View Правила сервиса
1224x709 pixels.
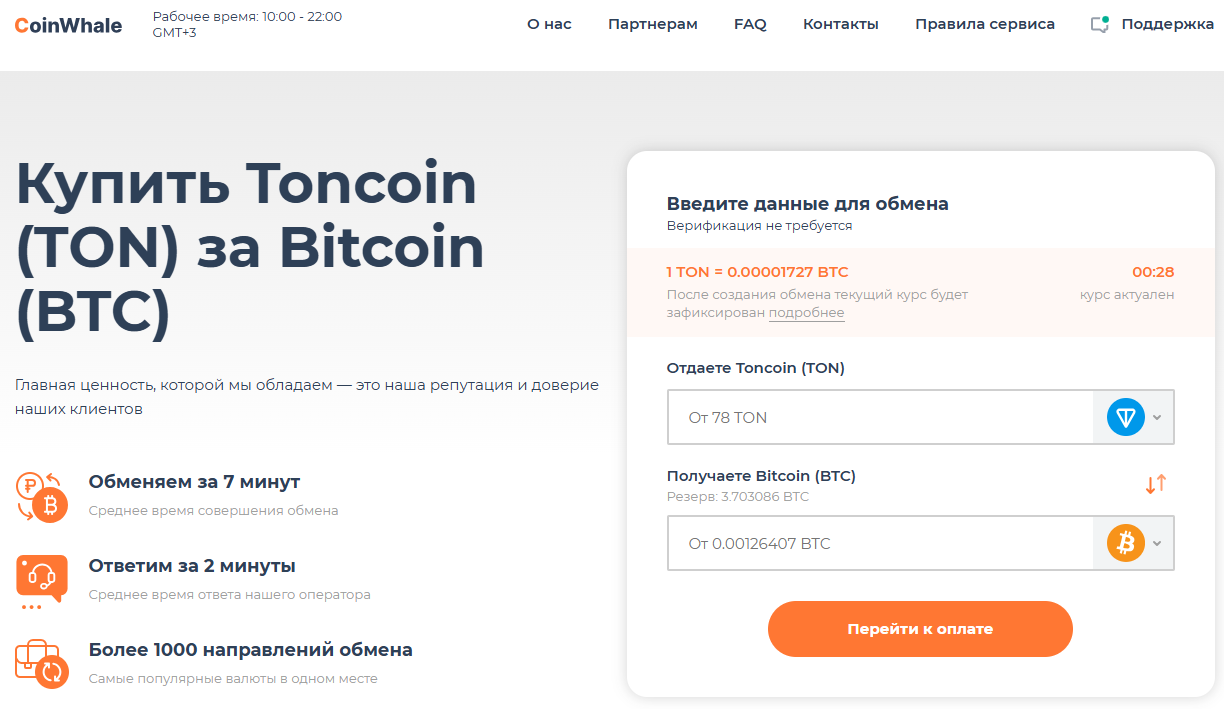(984, 24)
